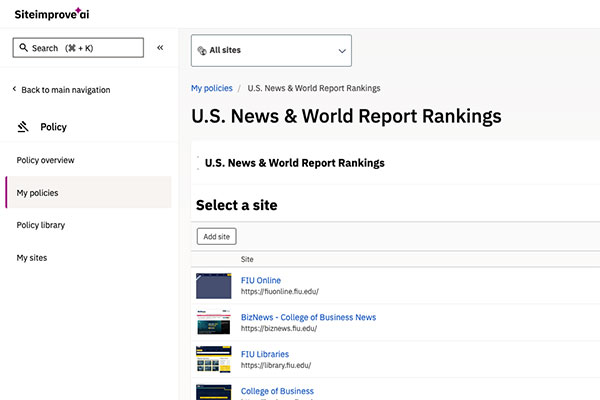Open Policy library in sidebar

[x=41, y=225]
